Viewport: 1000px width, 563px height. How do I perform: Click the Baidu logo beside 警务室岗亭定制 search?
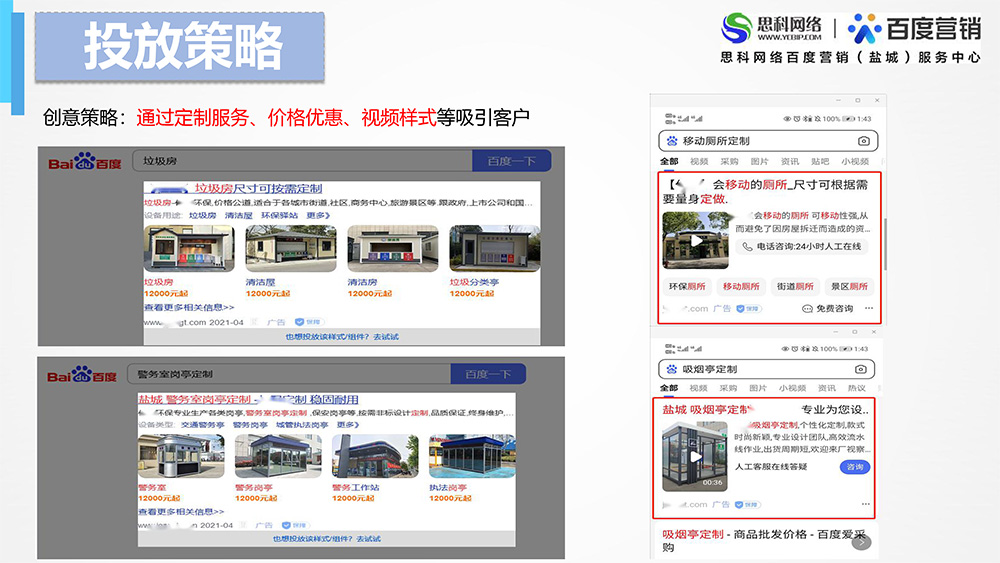(x=84, y=374)
